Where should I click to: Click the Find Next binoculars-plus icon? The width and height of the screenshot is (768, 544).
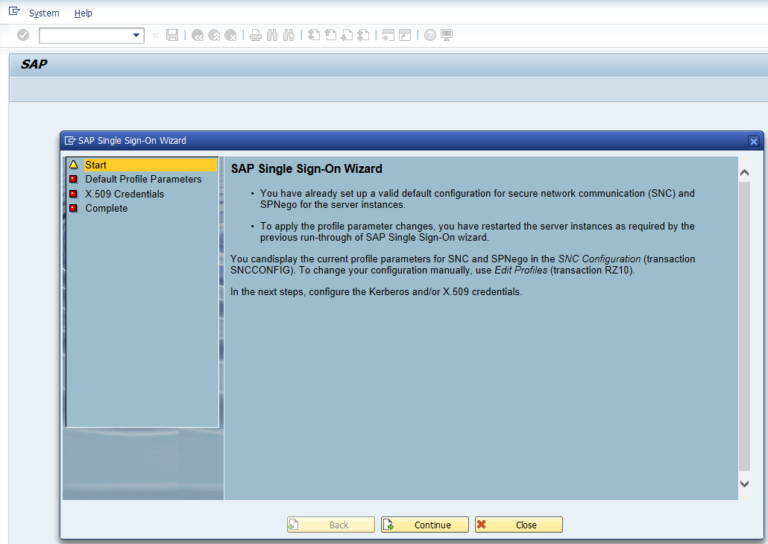288,35
